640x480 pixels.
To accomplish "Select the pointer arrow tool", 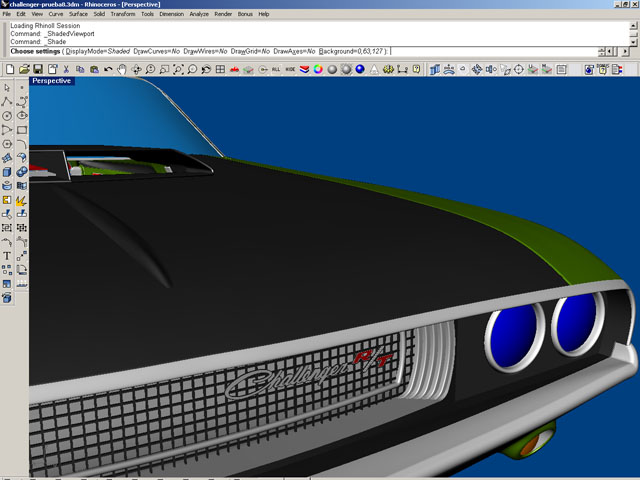I will (7, 88).
